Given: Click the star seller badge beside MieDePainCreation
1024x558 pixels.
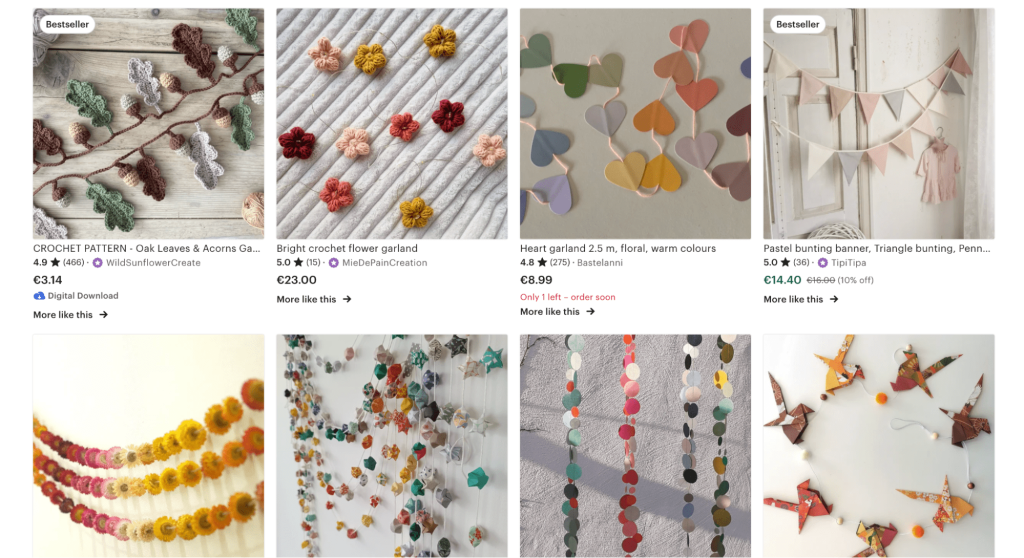Looking at the screenshot, I should 334,263.
